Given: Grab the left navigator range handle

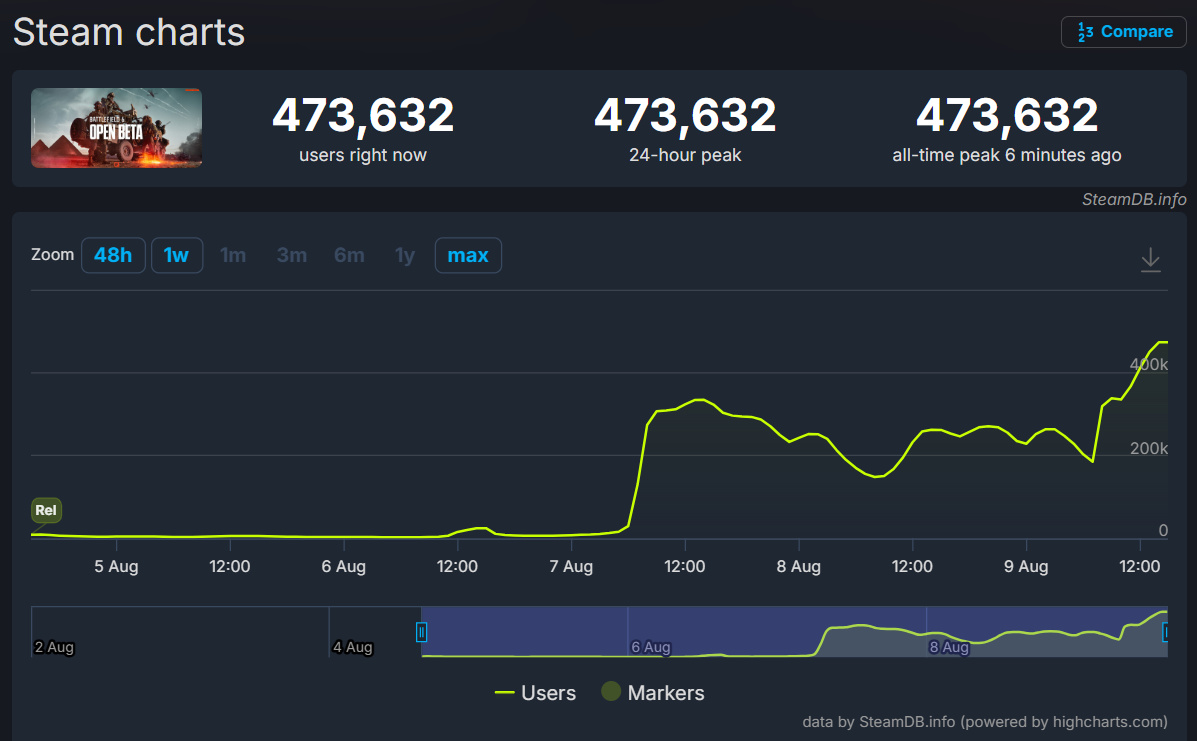Looking at the screenshot, I should (x=421, y=632).
